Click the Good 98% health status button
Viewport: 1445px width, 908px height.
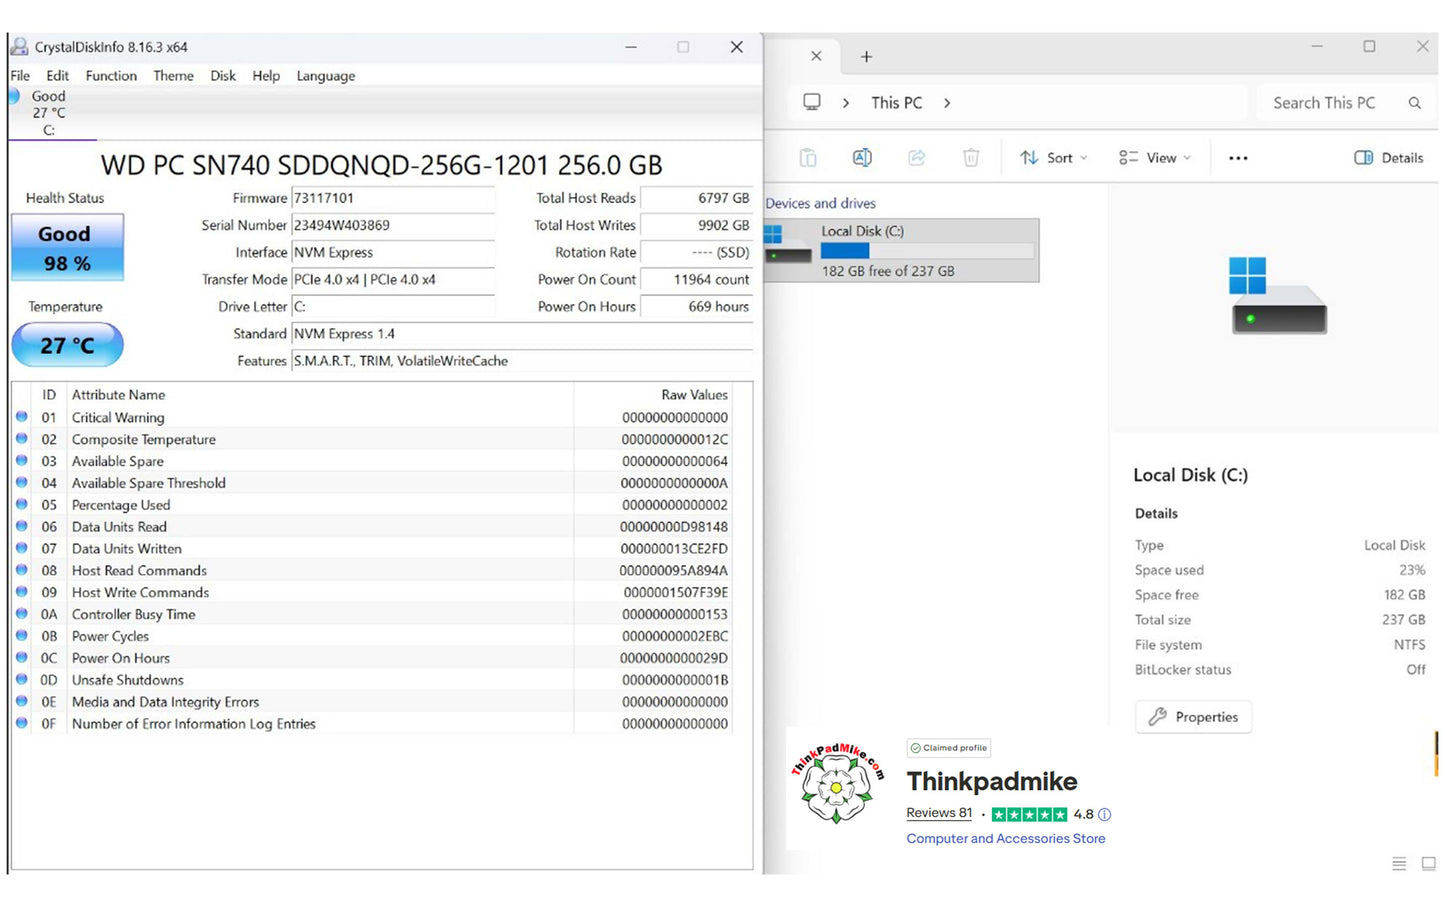click(x=67, y=248)
